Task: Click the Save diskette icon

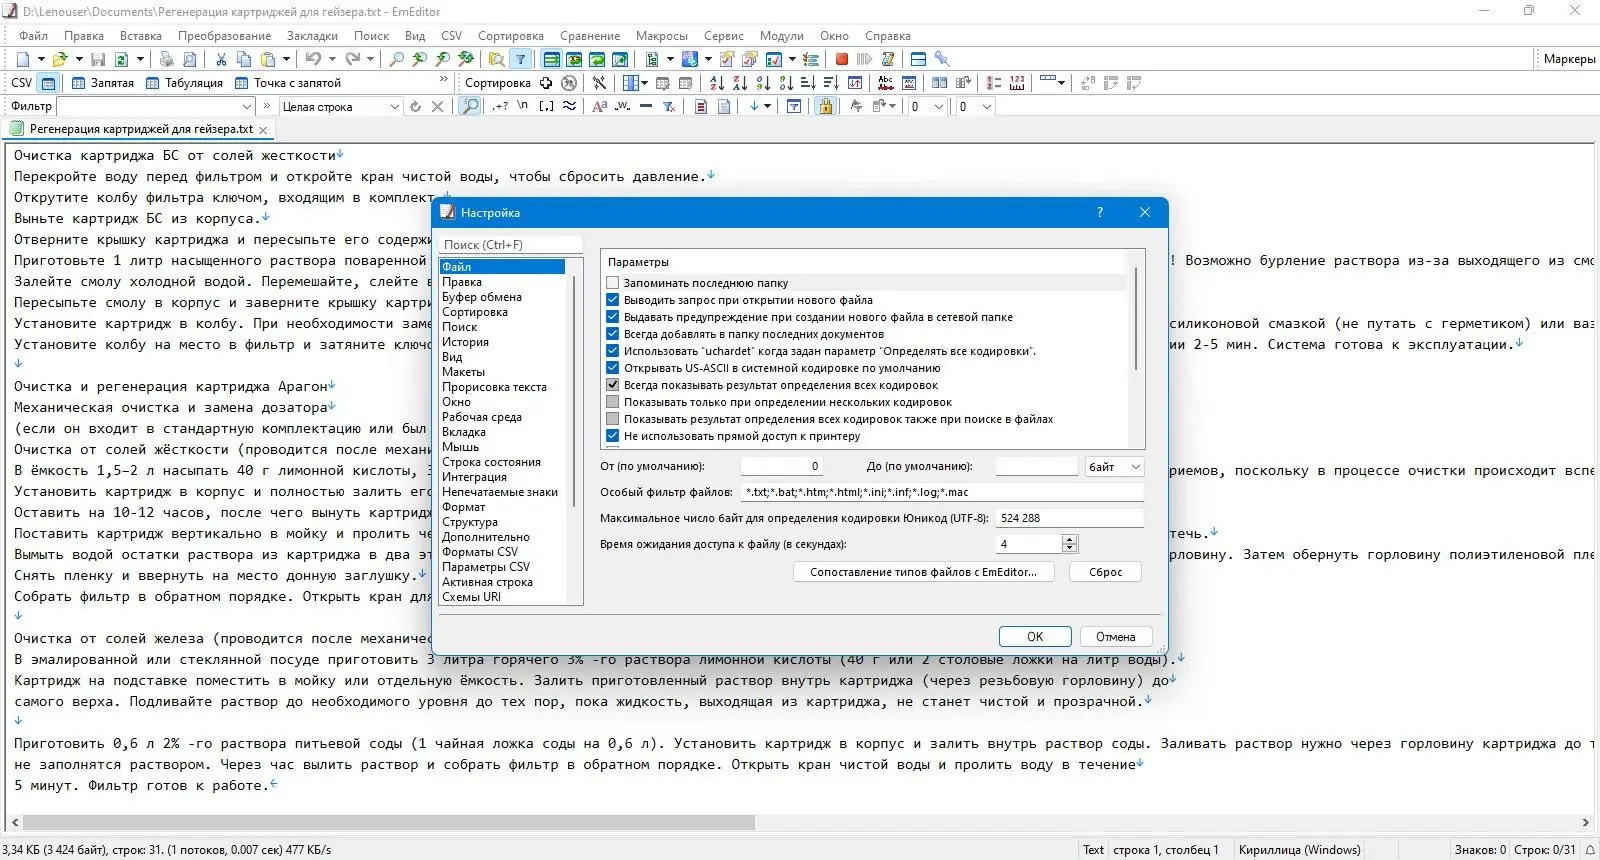Action: tap(98, 59)
